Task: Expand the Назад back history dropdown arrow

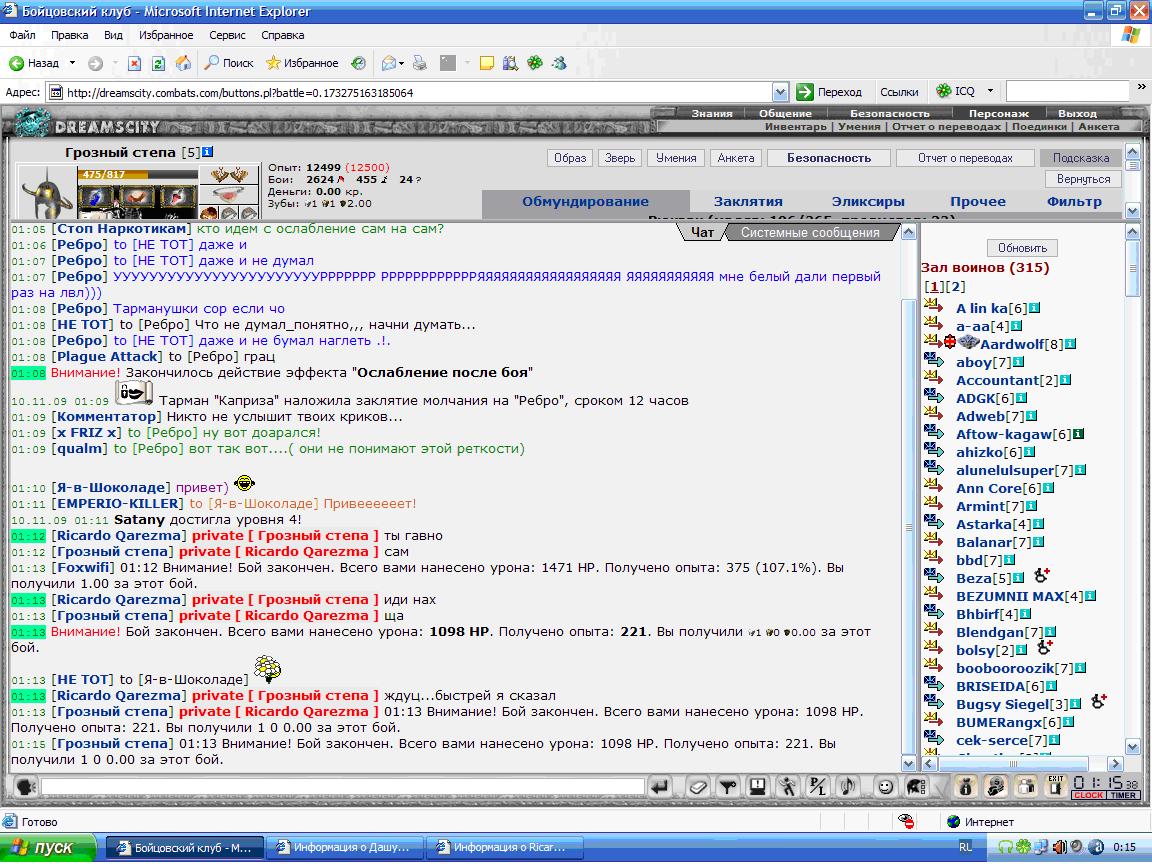Action: coord(72,63)
